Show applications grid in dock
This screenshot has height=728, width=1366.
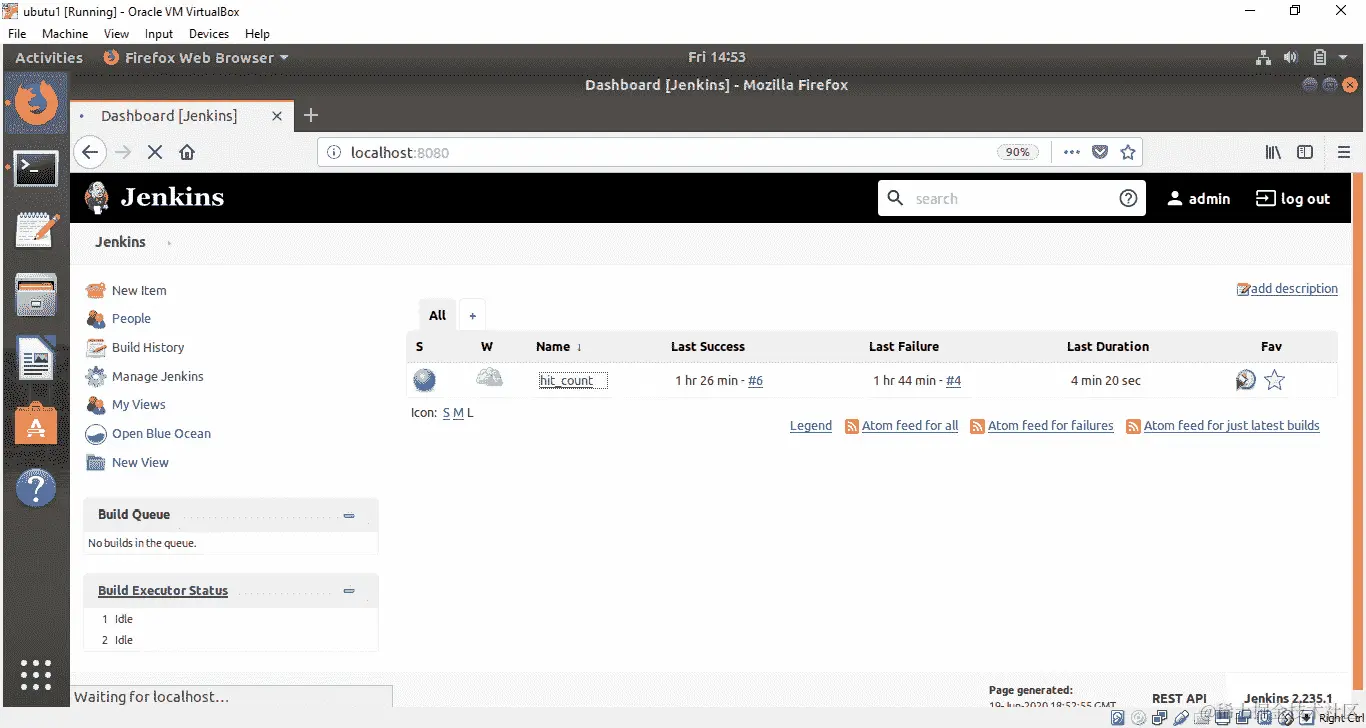pyautogui.click(x=36, y=675)
